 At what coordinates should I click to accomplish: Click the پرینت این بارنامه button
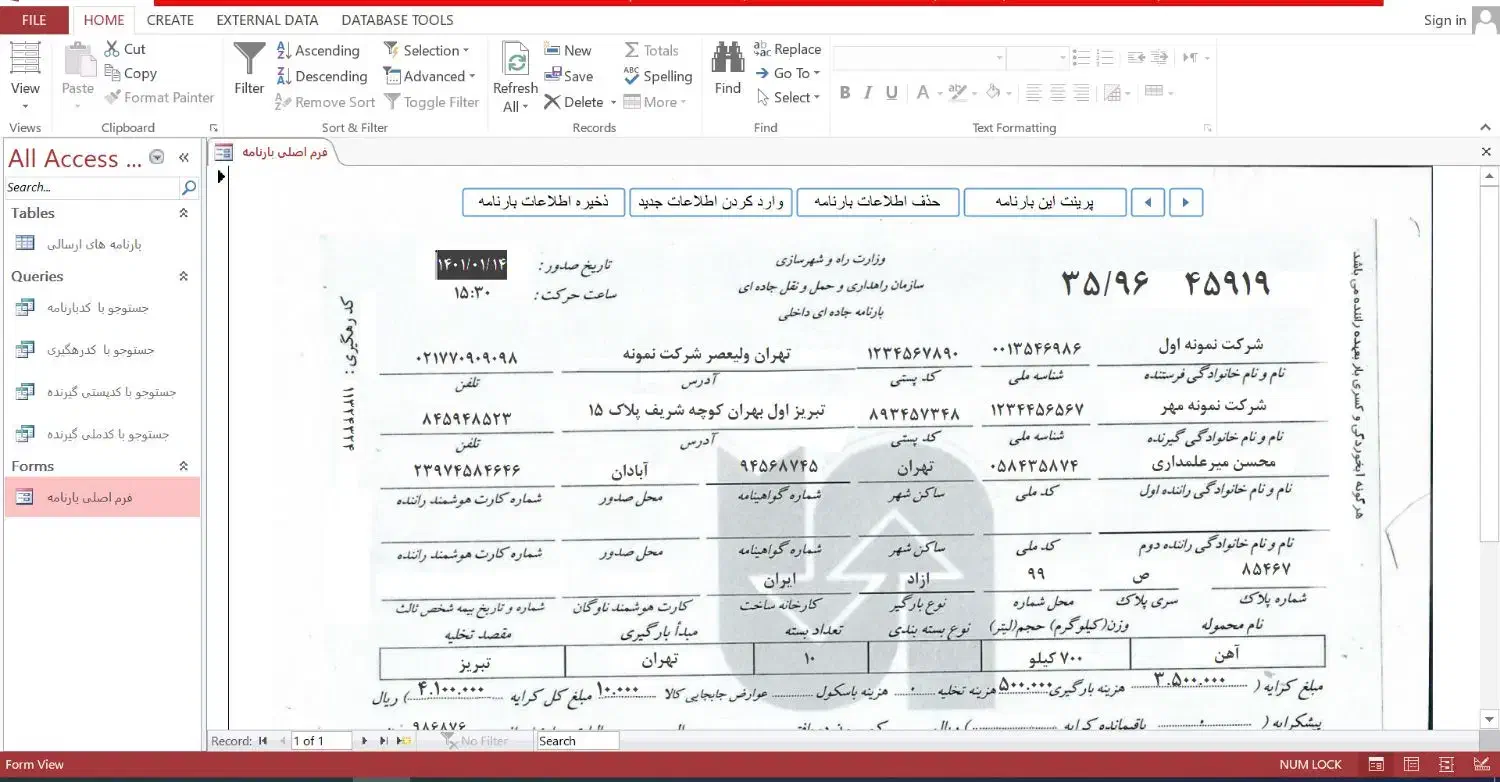pyautogui.click(x=1045, y=202)
